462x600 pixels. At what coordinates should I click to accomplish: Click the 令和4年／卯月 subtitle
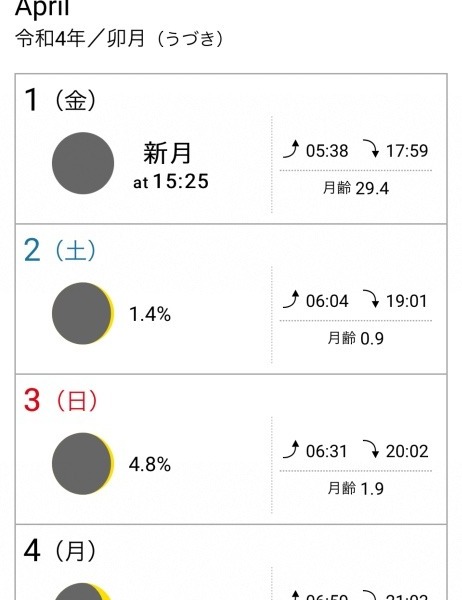coord(119,39)
